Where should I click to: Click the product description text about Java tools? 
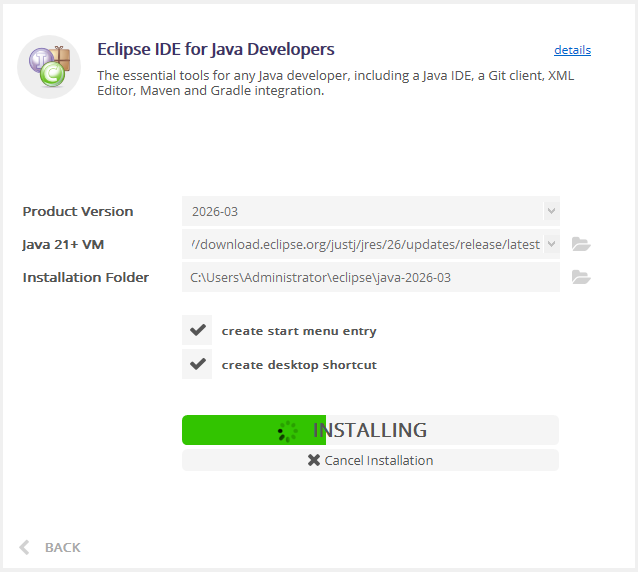[x=336, y=83]
